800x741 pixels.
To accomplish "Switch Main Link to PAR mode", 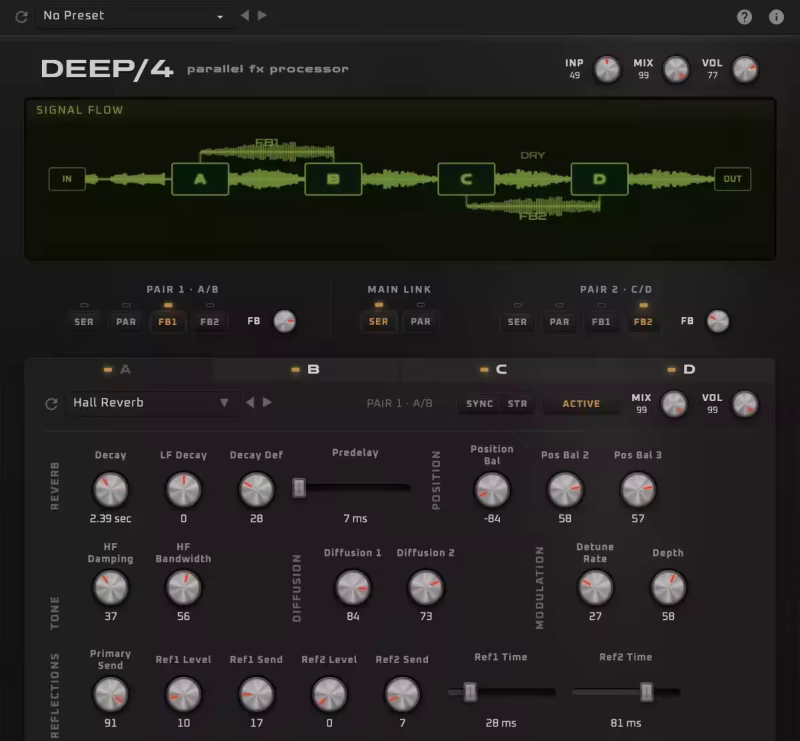I will (420, 321).
